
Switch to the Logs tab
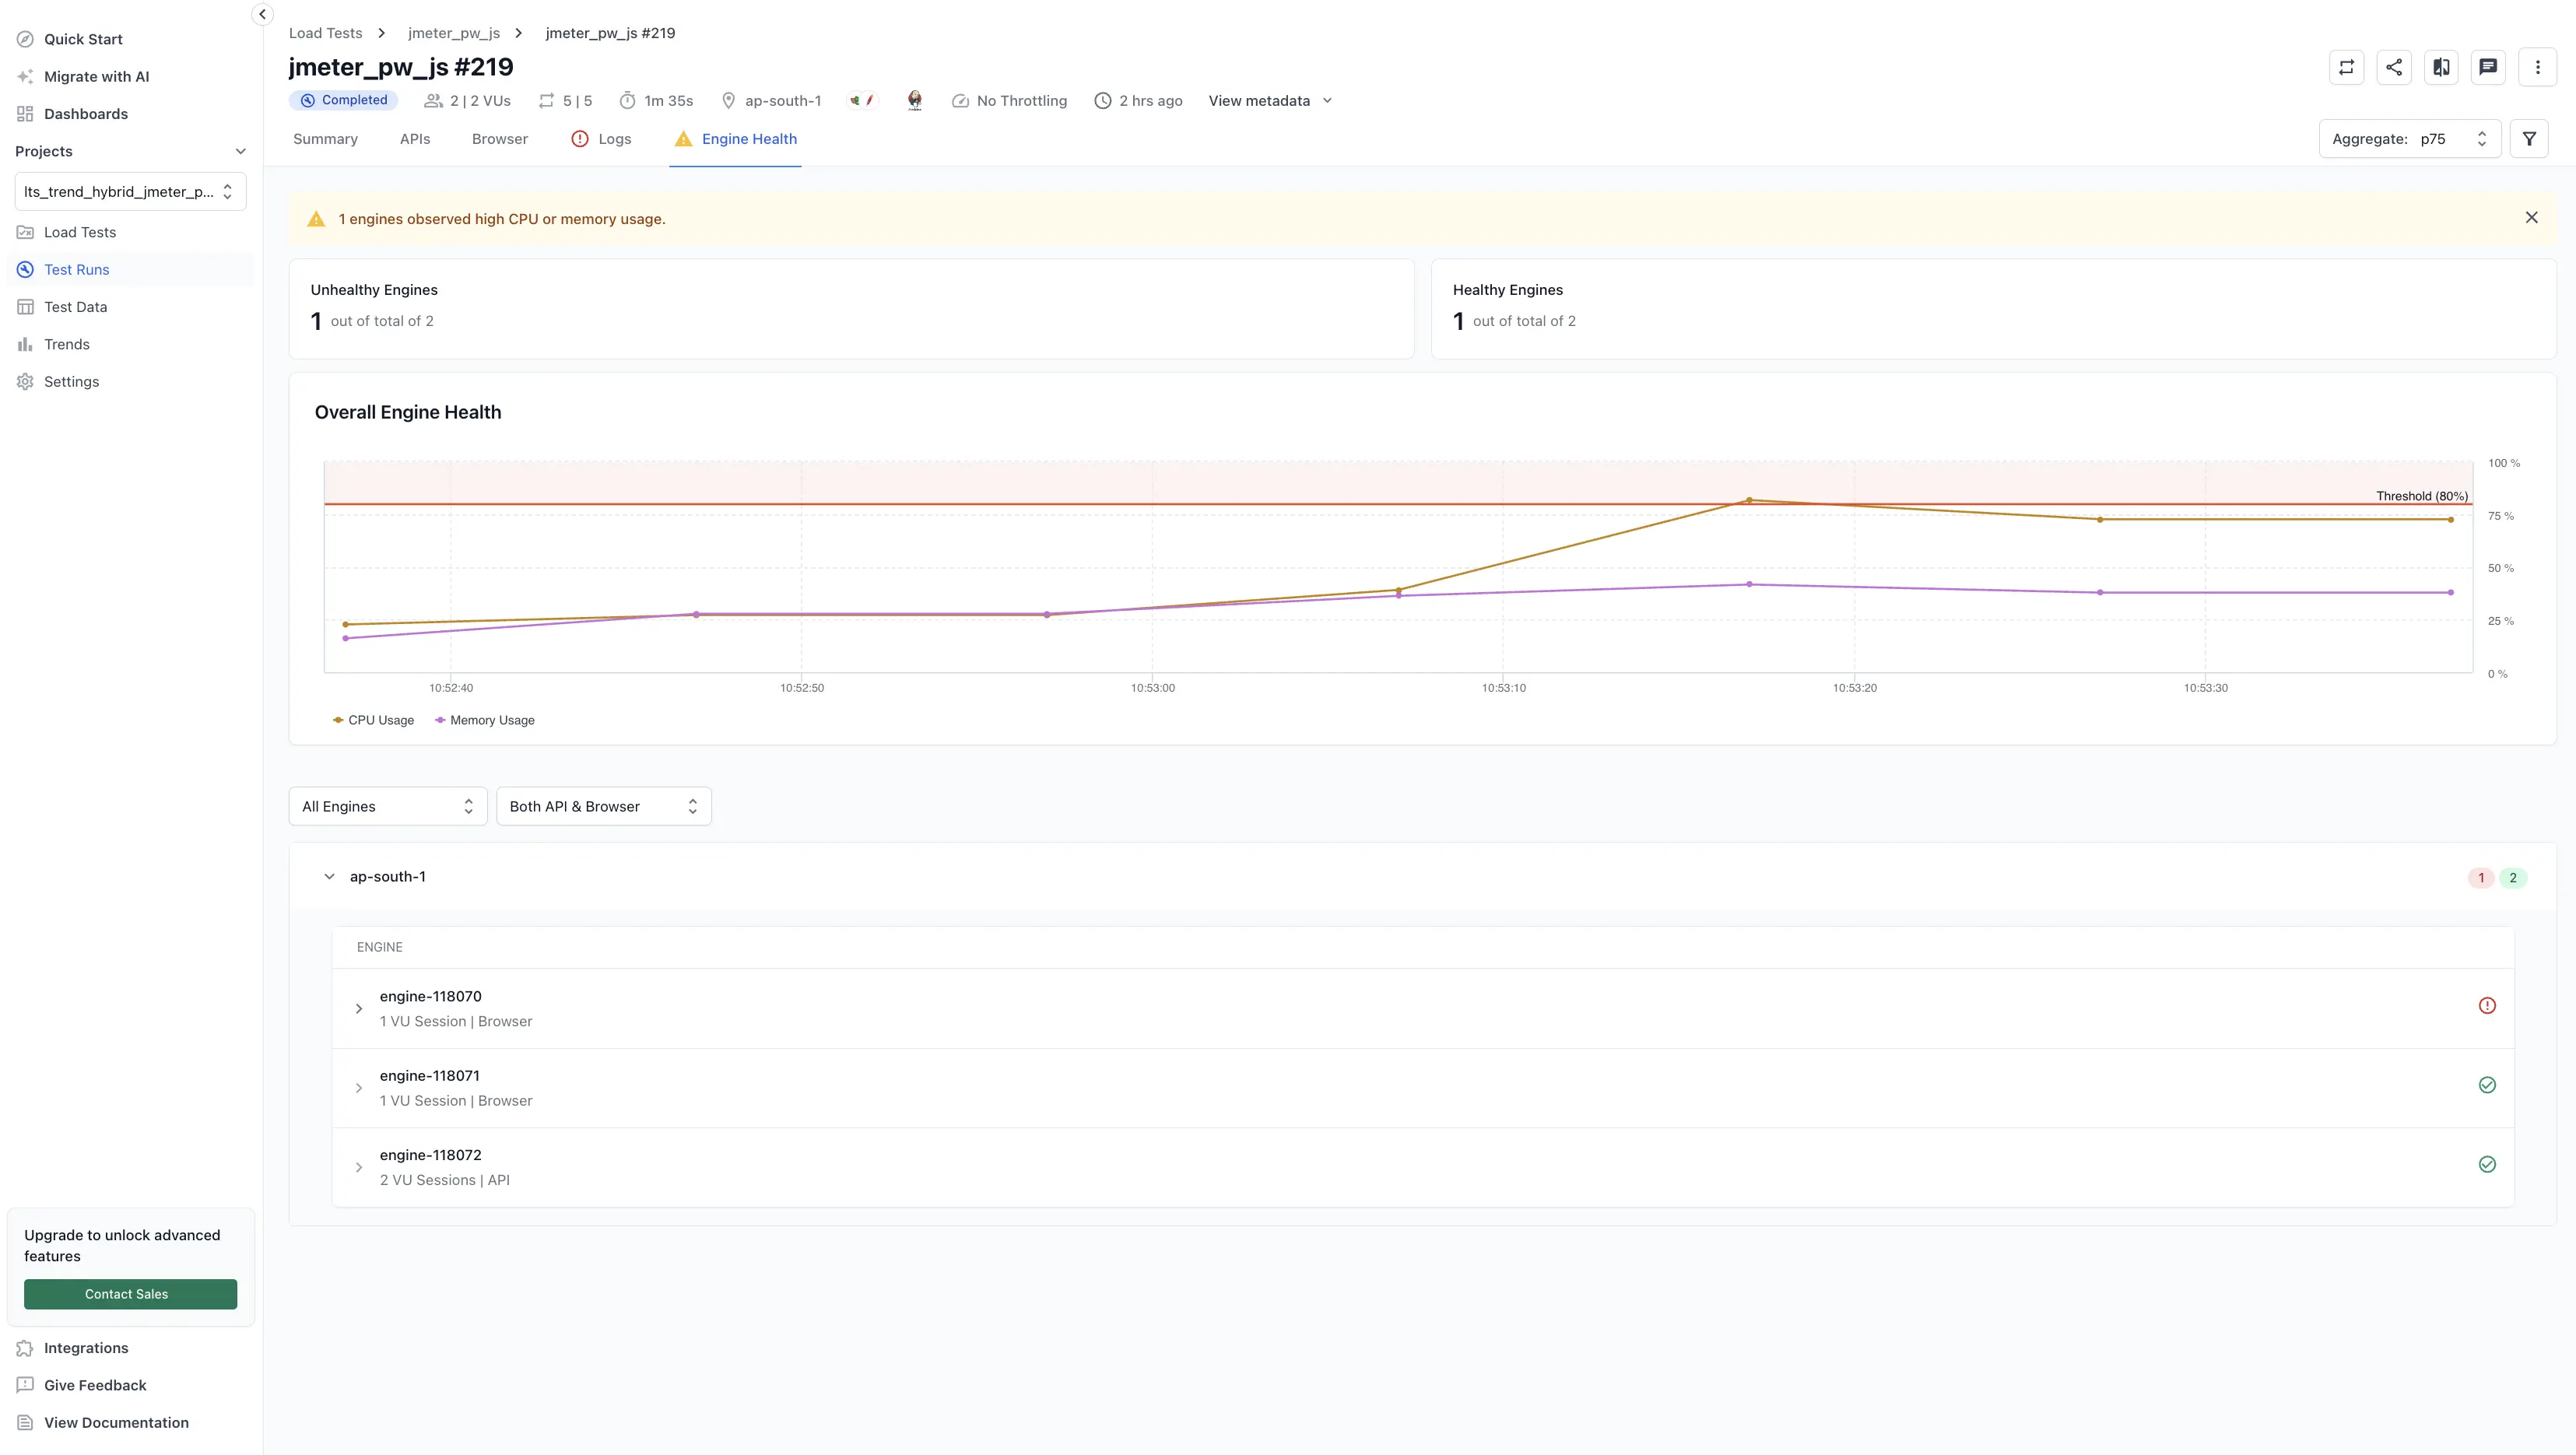pos(601,139)
